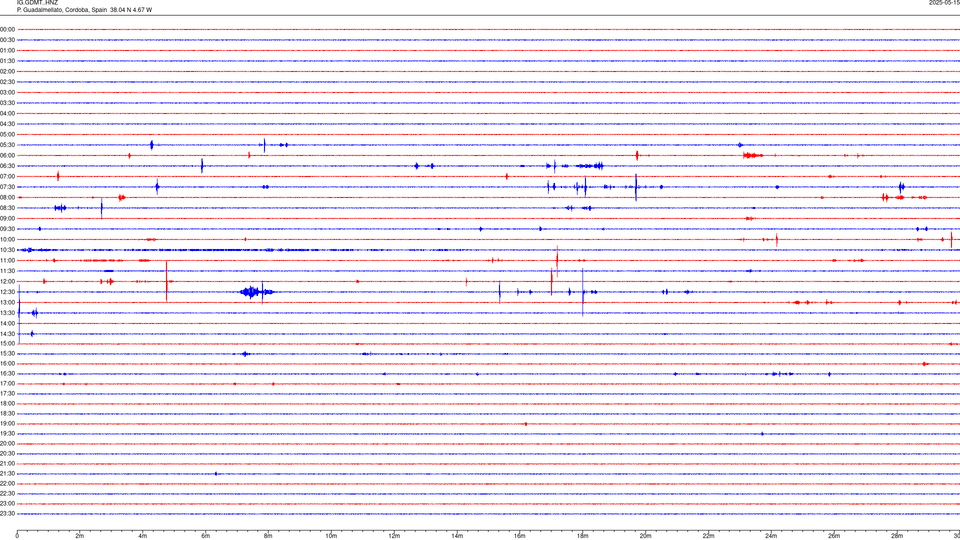Select the 05:30 trace time label

(x=7, y=145)
